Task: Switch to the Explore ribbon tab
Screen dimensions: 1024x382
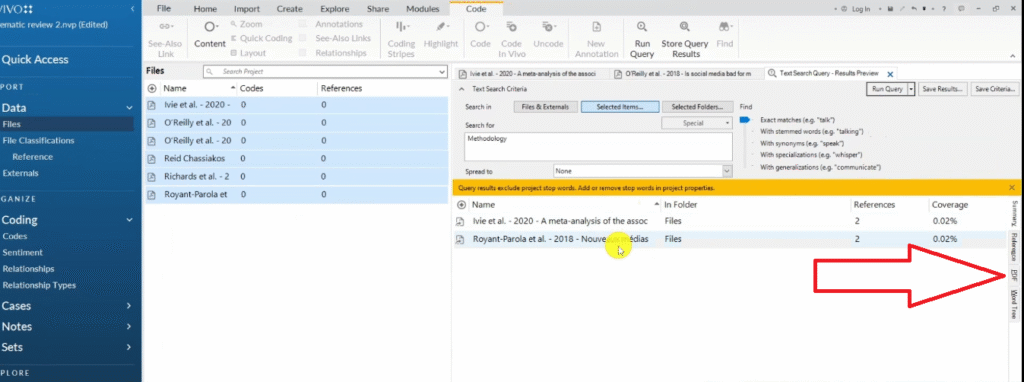Action: pyautogui.click(x=334, y=9)
